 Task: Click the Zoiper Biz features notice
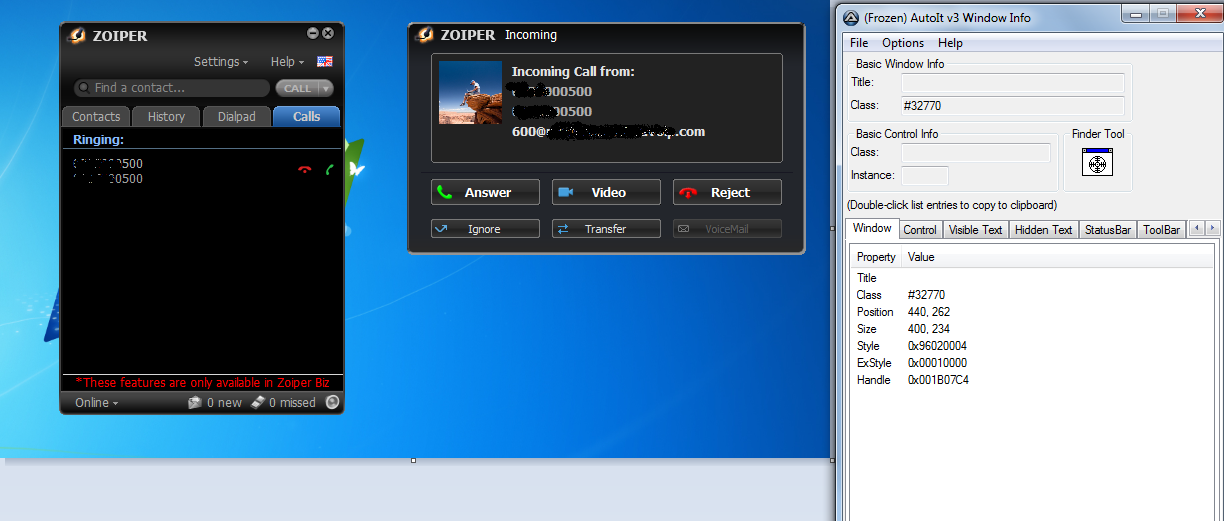202,383
